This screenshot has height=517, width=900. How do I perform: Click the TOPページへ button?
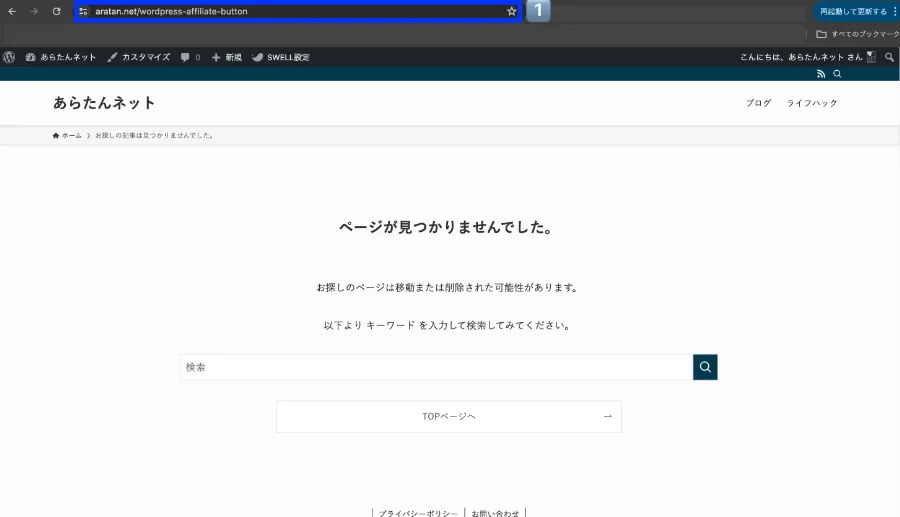[449, 417]
